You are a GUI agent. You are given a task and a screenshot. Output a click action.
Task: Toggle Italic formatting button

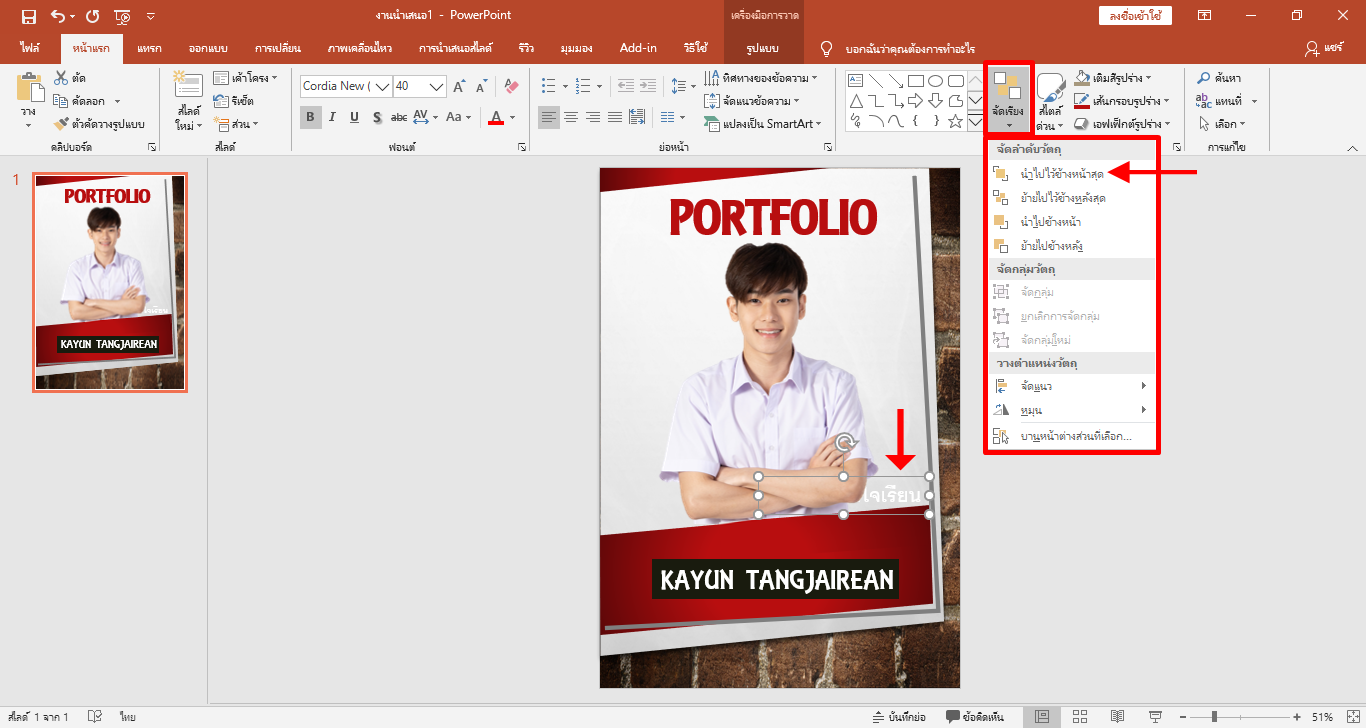coord(332,117)
